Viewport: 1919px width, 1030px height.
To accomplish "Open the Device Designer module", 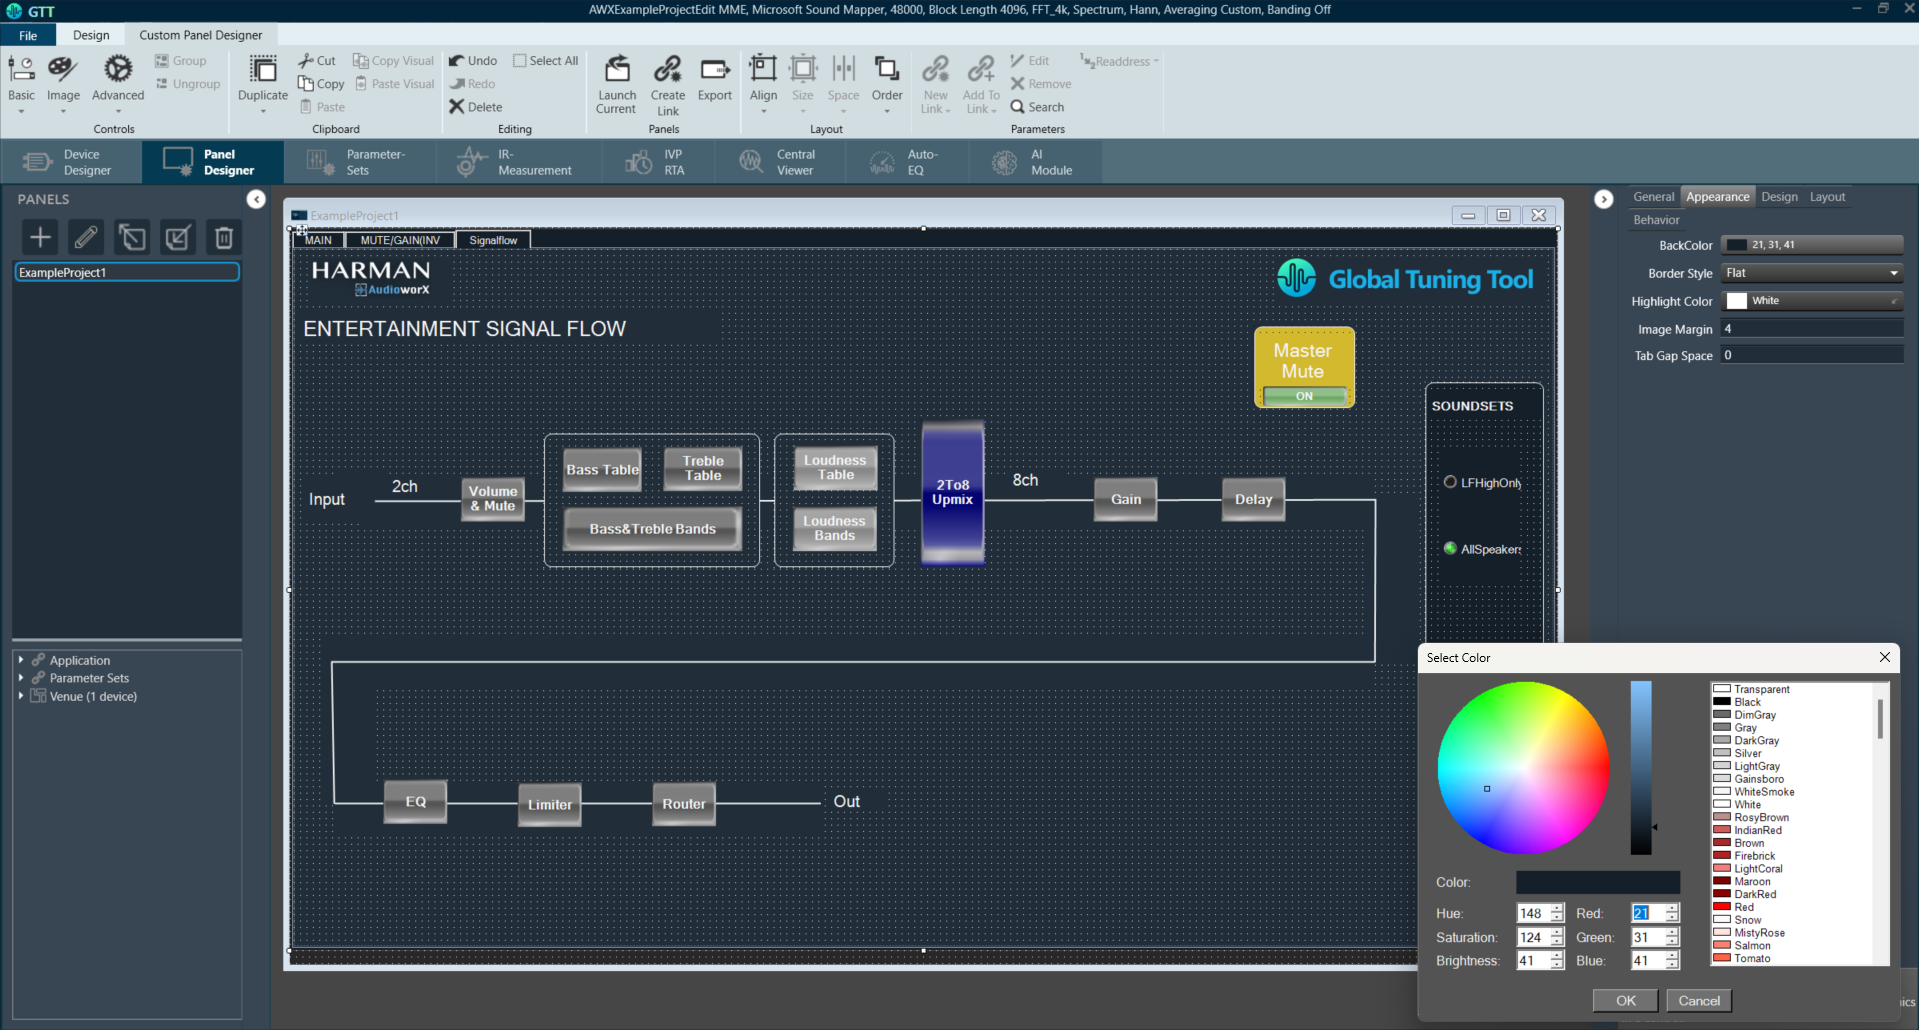I will [x=70, y=162].
